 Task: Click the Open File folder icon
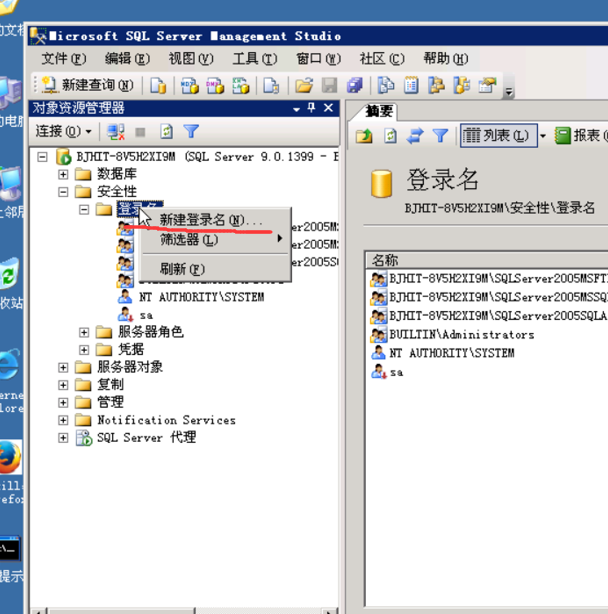click(x=304, y=85)
